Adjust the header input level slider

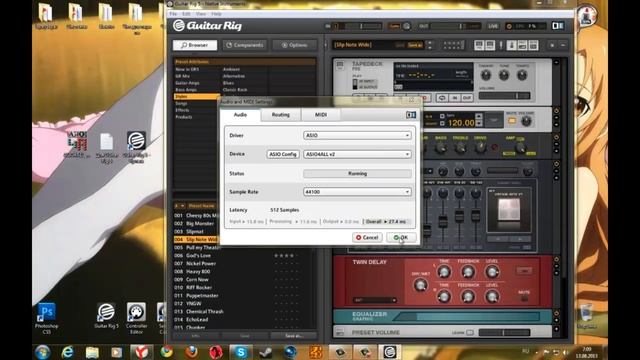[357, 26]
